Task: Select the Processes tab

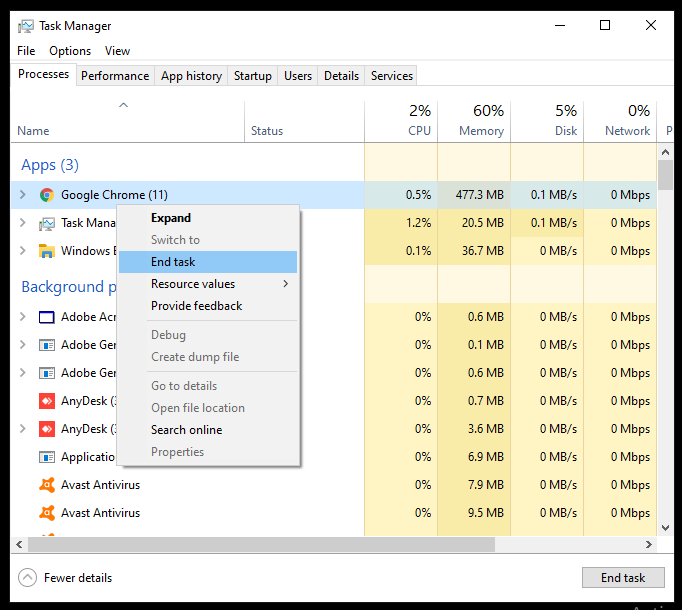Action: pos(43,74)
